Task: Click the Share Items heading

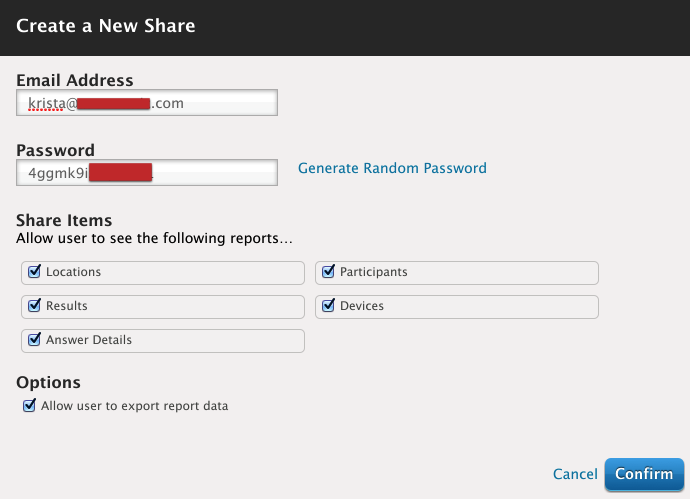Action: (64, 220)
